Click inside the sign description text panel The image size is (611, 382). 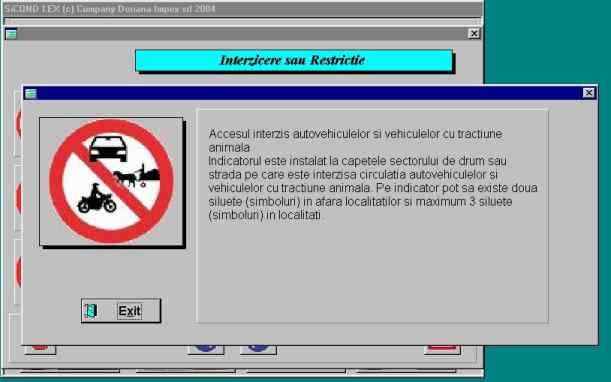click(x=373, y=216)
